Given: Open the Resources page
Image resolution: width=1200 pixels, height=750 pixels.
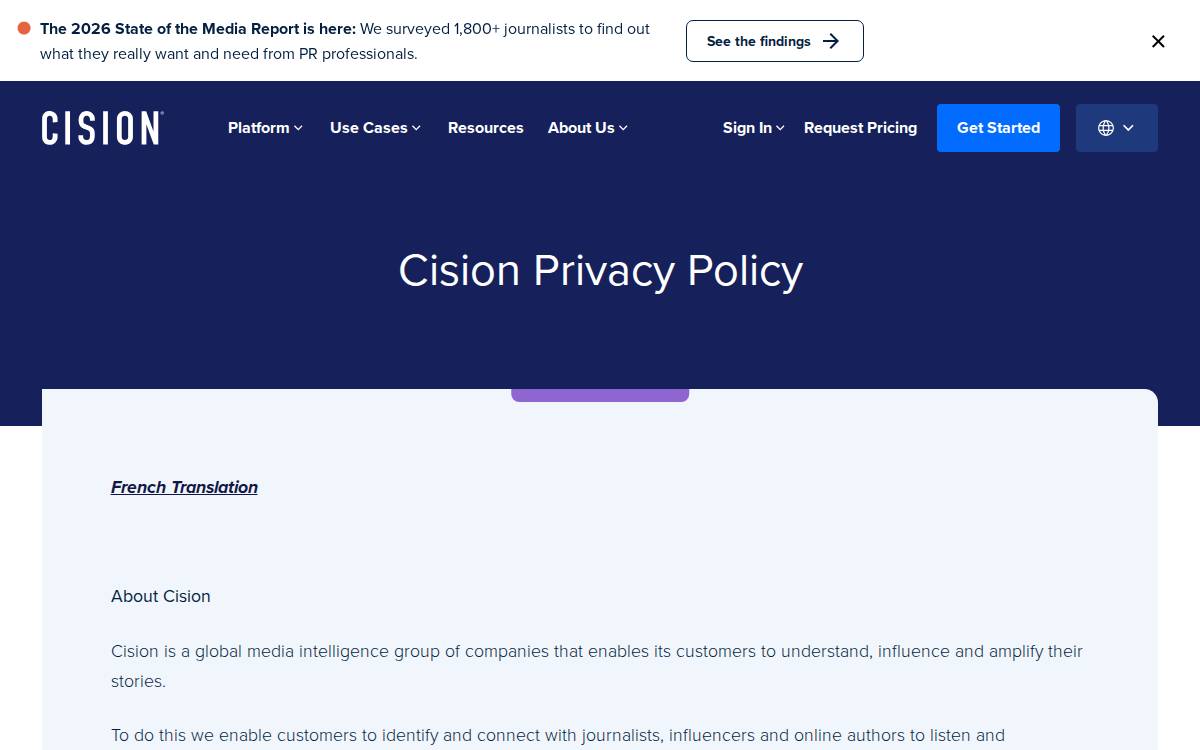Looking at the screenshot, I should (x=486, y=128).
